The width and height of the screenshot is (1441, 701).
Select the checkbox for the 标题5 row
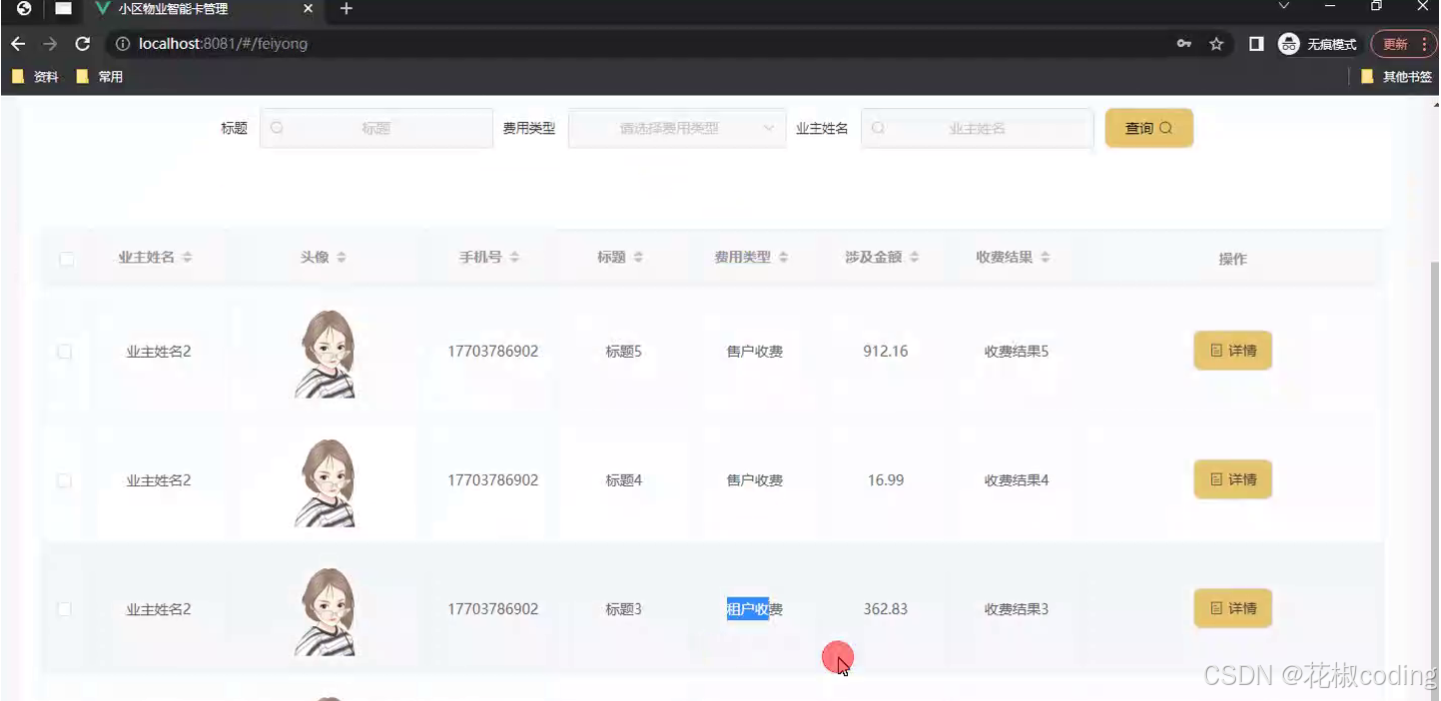pyautogui.click(x=65, y=352)
